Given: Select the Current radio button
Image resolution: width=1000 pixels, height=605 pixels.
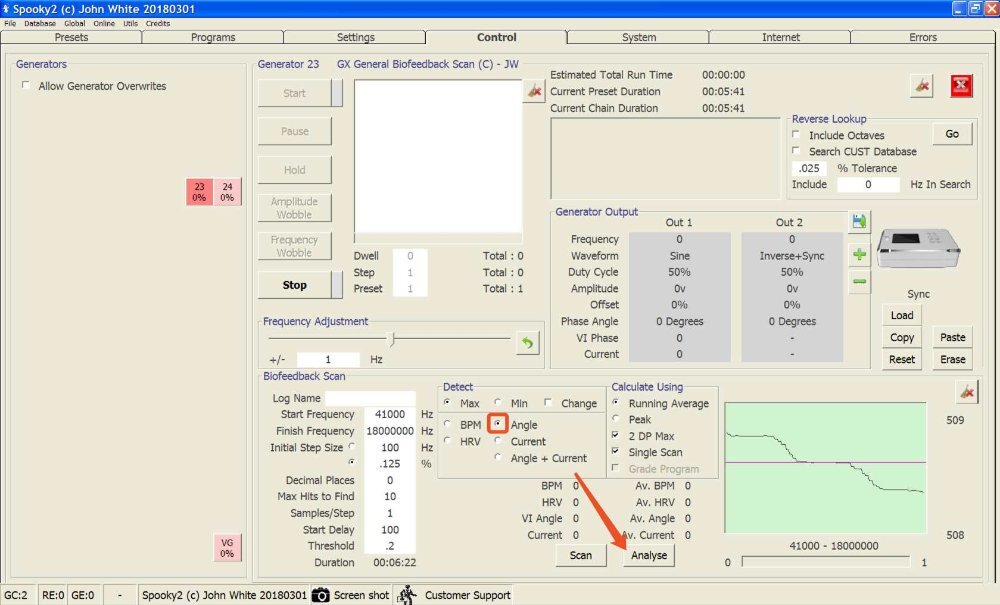Looking at the screenshot, I should pyautogui.click(x=497, y=441).
